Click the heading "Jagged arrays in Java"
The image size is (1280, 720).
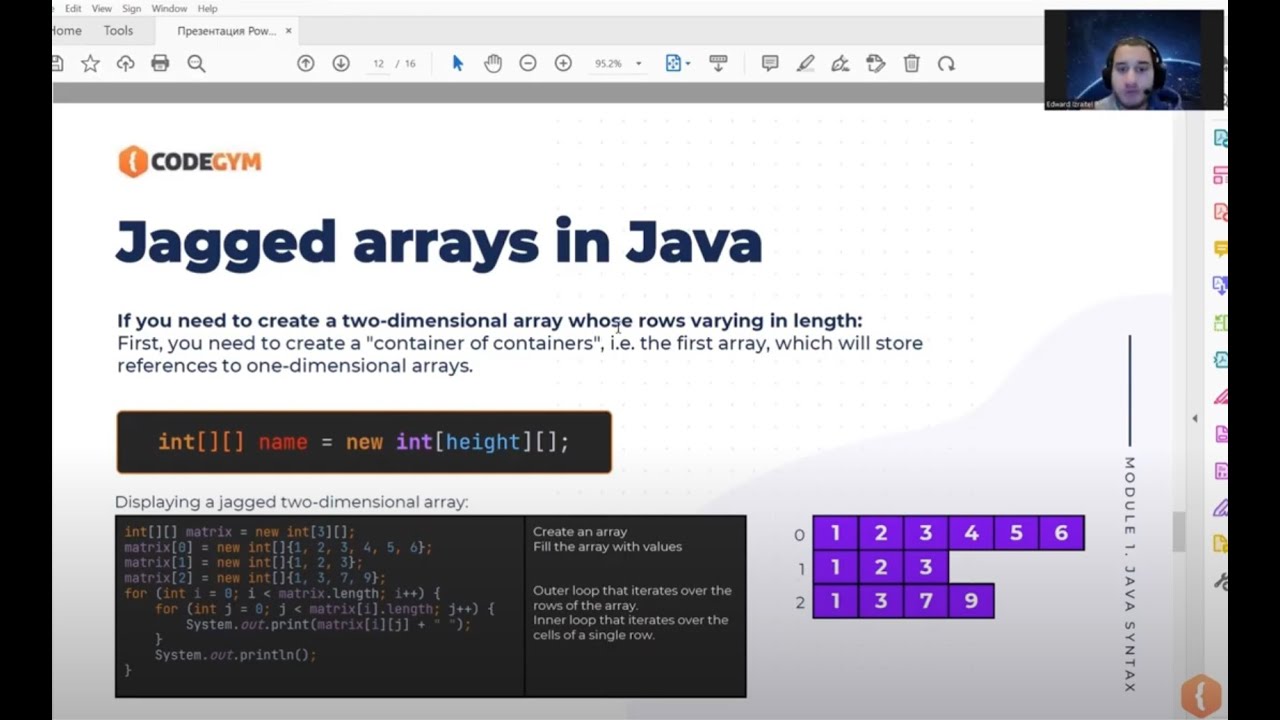coord(439,242)
